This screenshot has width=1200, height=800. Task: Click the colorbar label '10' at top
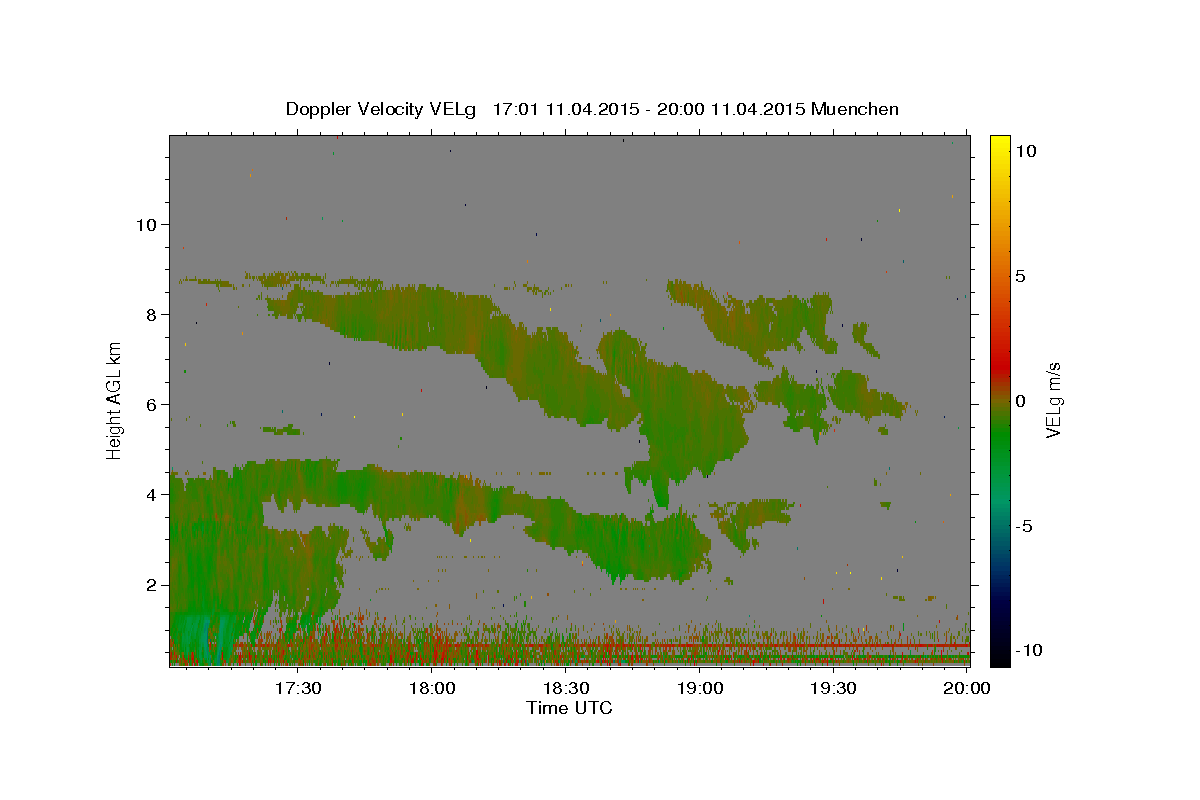1024,150
